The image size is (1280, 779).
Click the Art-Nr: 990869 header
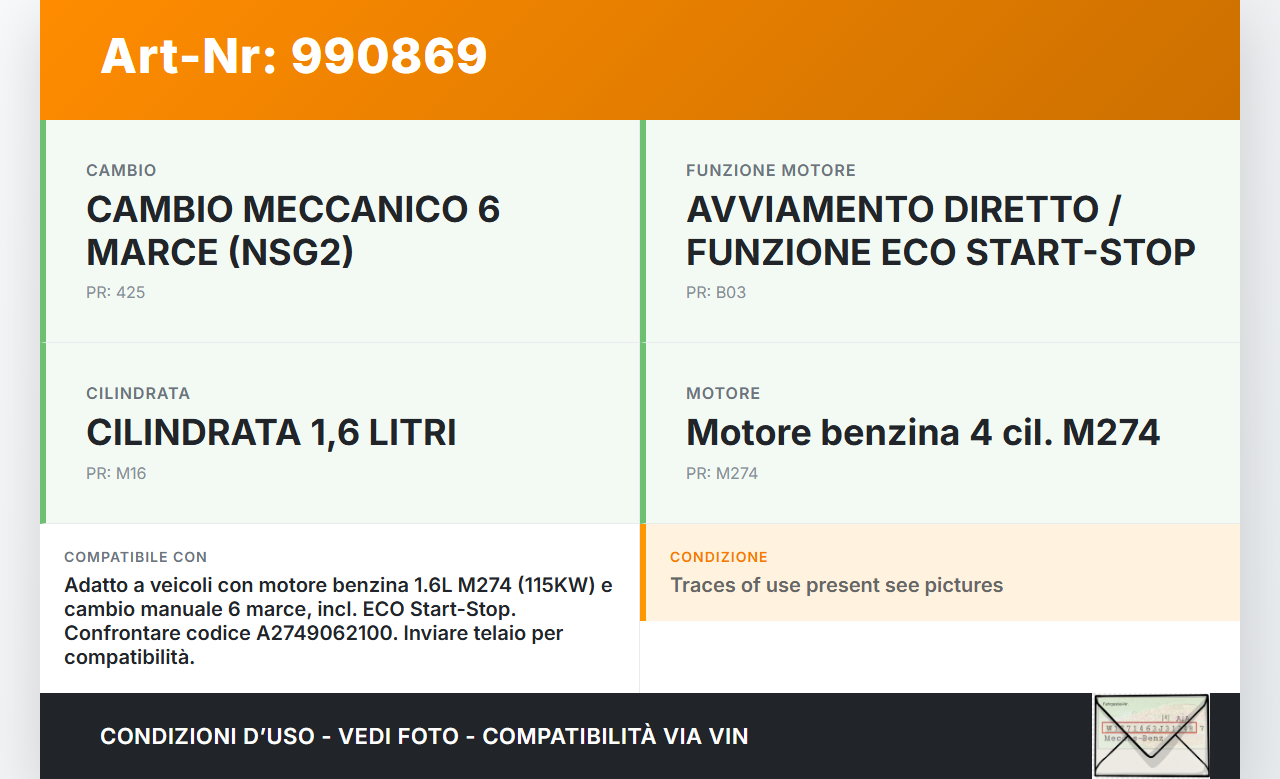tap(293, 56)
